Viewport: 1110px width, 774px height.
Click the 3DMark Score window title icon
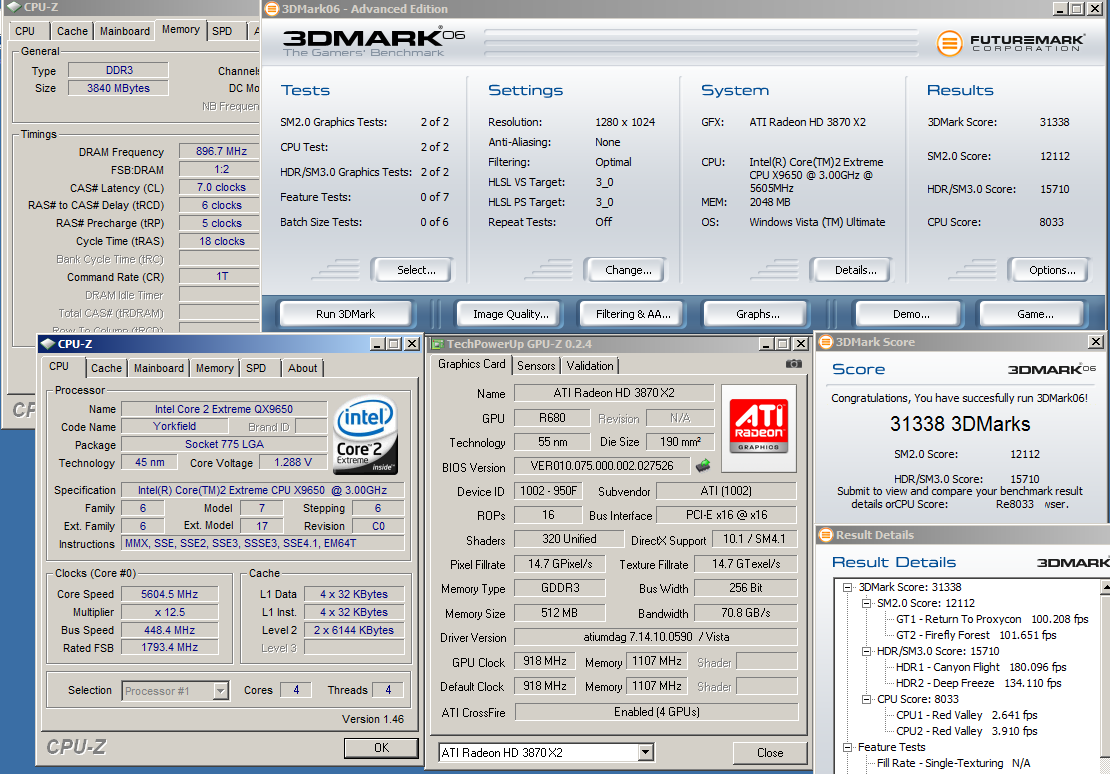click(x=825, y=342)
